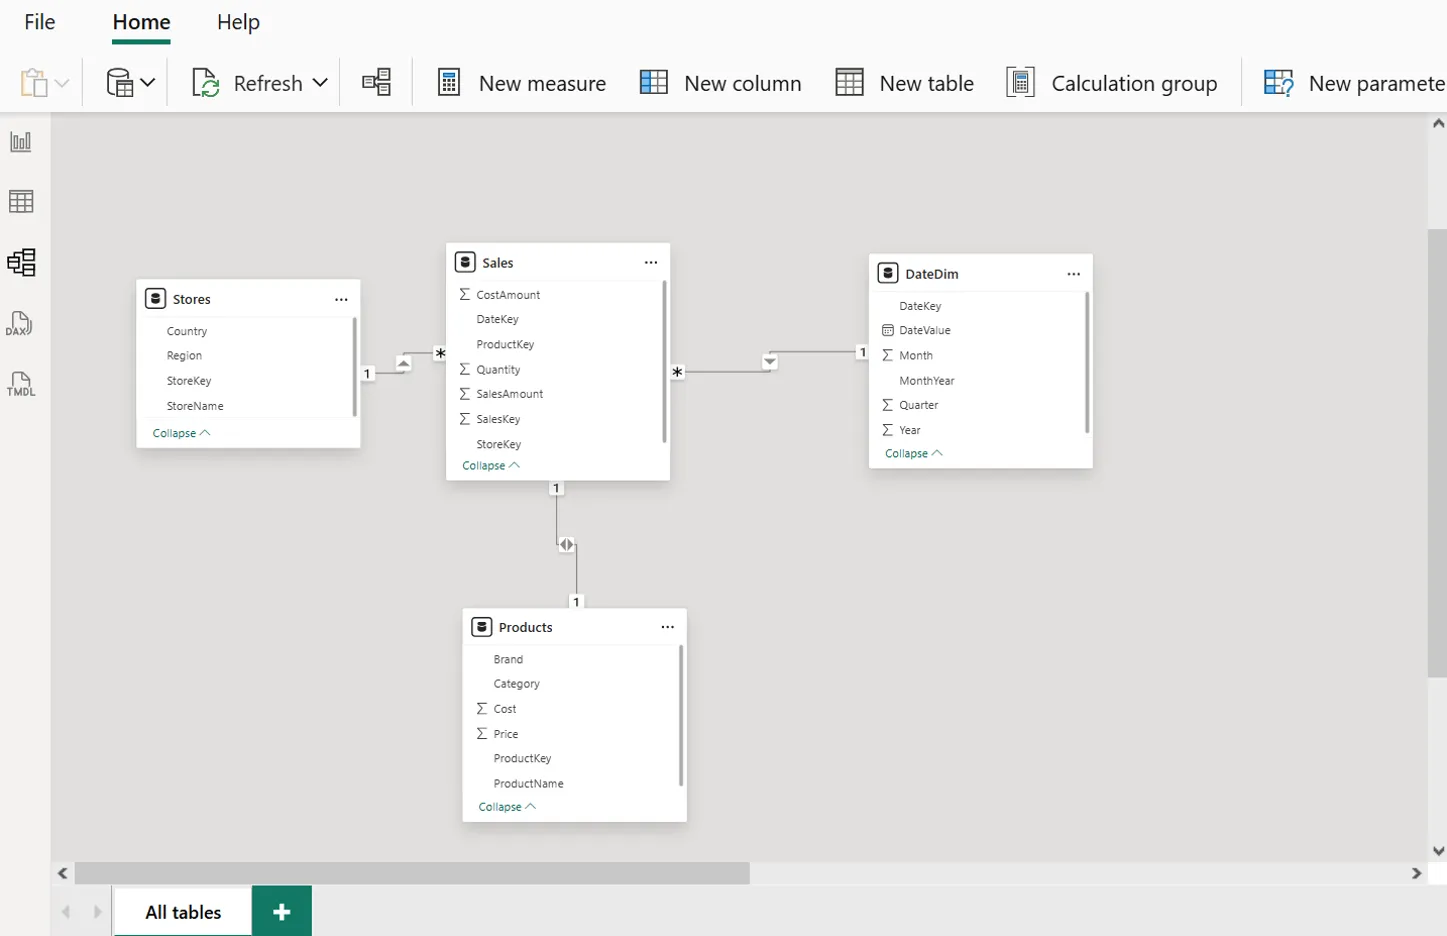
Task: Select the Model view sidebar icon
Action: 21,262
